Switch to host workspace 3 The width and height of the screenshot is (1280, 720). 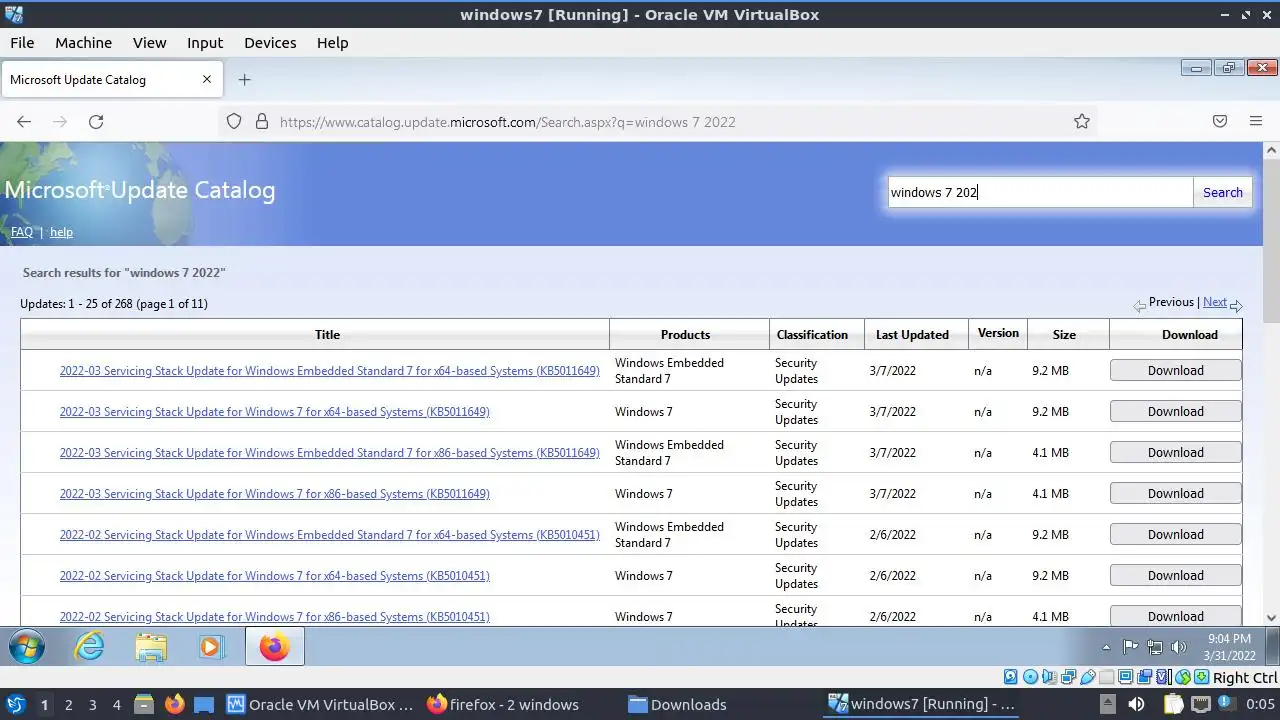pyautogui.click(x=93, y=705)
